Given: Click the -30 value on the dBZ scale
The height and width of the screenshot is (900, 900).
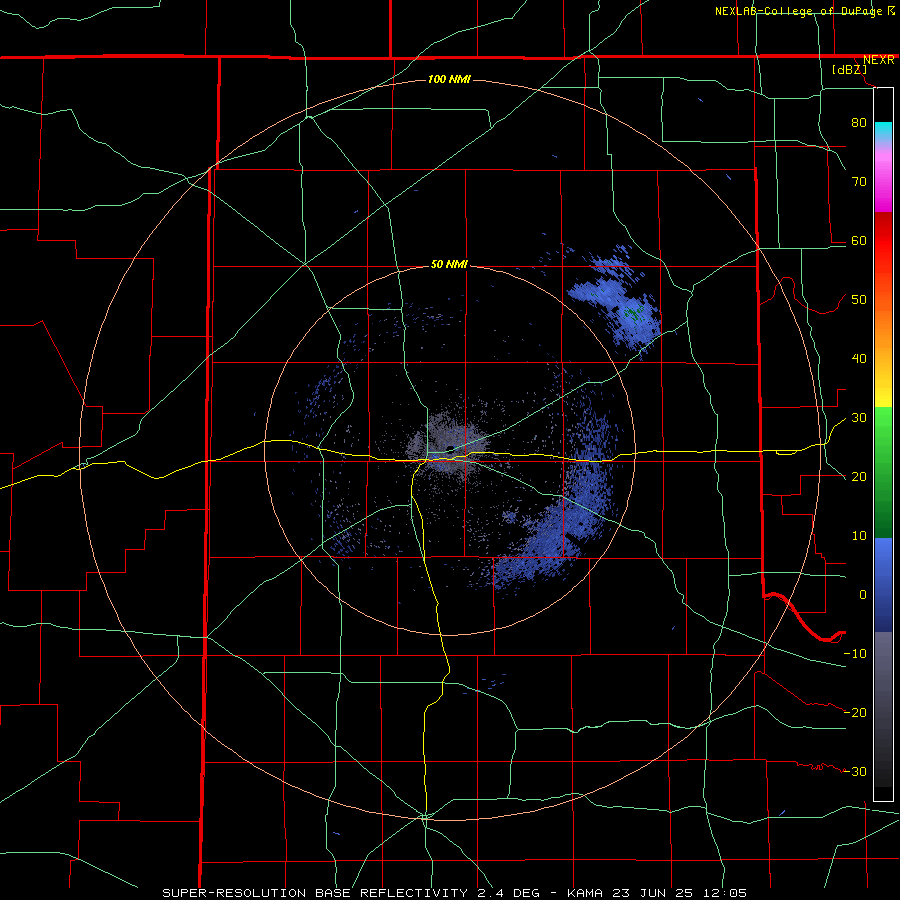Looking at the screenshot, I should tap(855, 771).
